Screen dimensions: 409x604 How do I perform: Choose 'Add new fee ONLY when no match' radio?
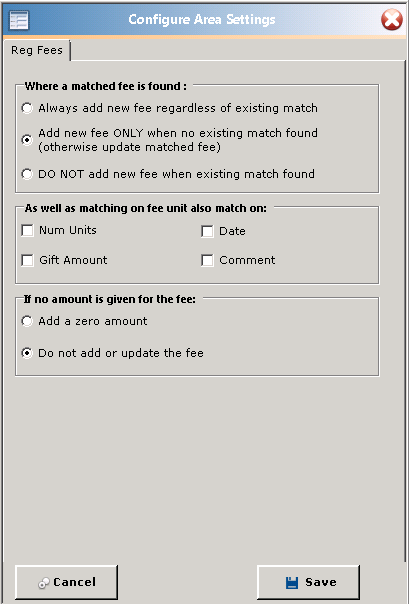click(x=27, y=140)
